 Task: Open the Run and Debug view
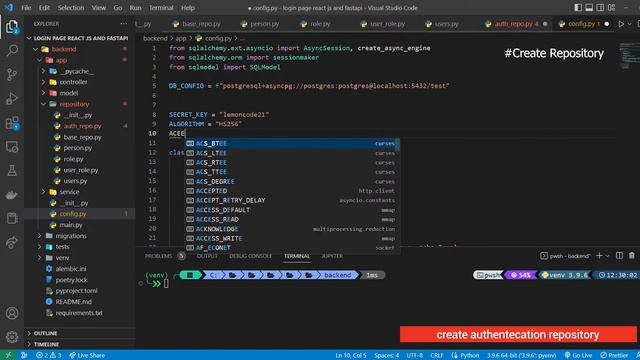pyautogui.click(x=12, y=98)
